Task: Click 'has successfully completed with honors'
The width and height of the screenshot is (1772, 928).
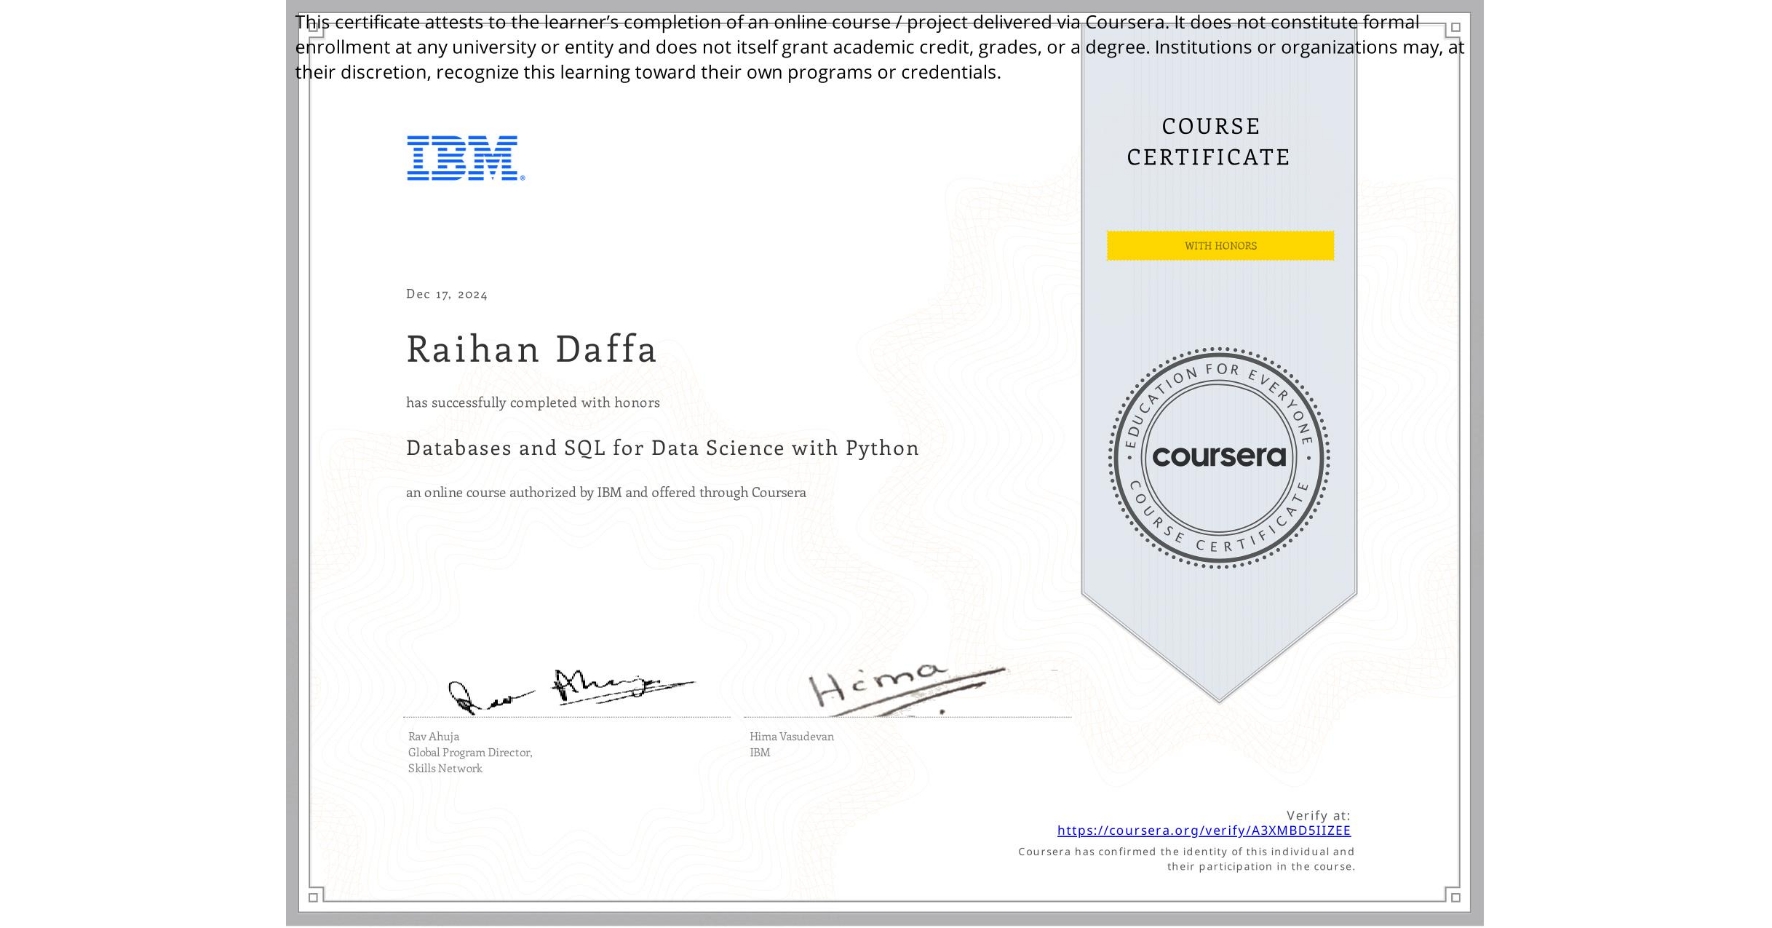Action: (533, 403)
